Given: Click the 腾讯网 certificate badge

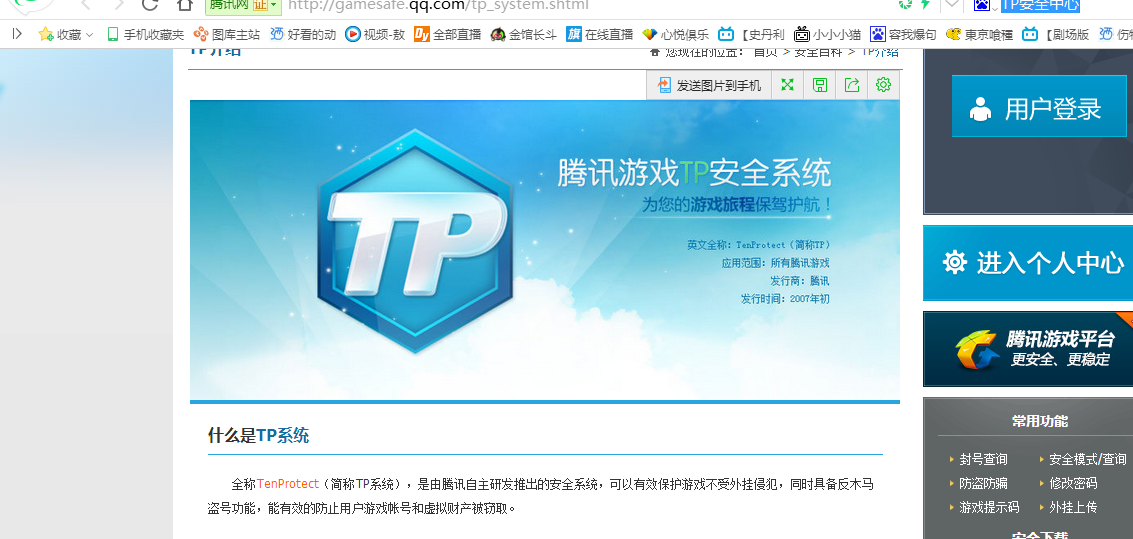Looking at the screenshot, I should pos(243,5).
